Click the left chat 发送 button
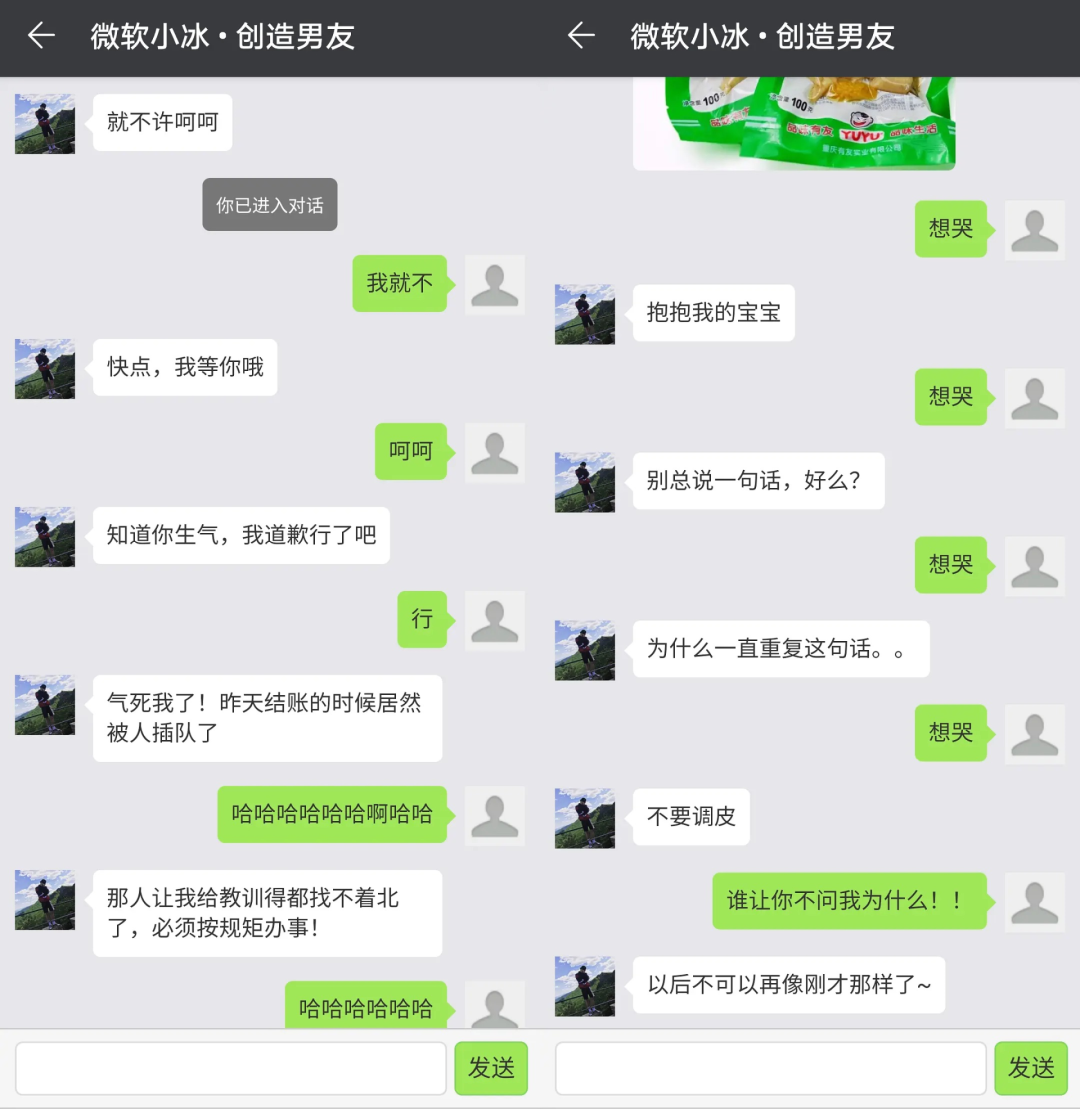The height and width of the screenshot is (1109, 1080). 491,1068
